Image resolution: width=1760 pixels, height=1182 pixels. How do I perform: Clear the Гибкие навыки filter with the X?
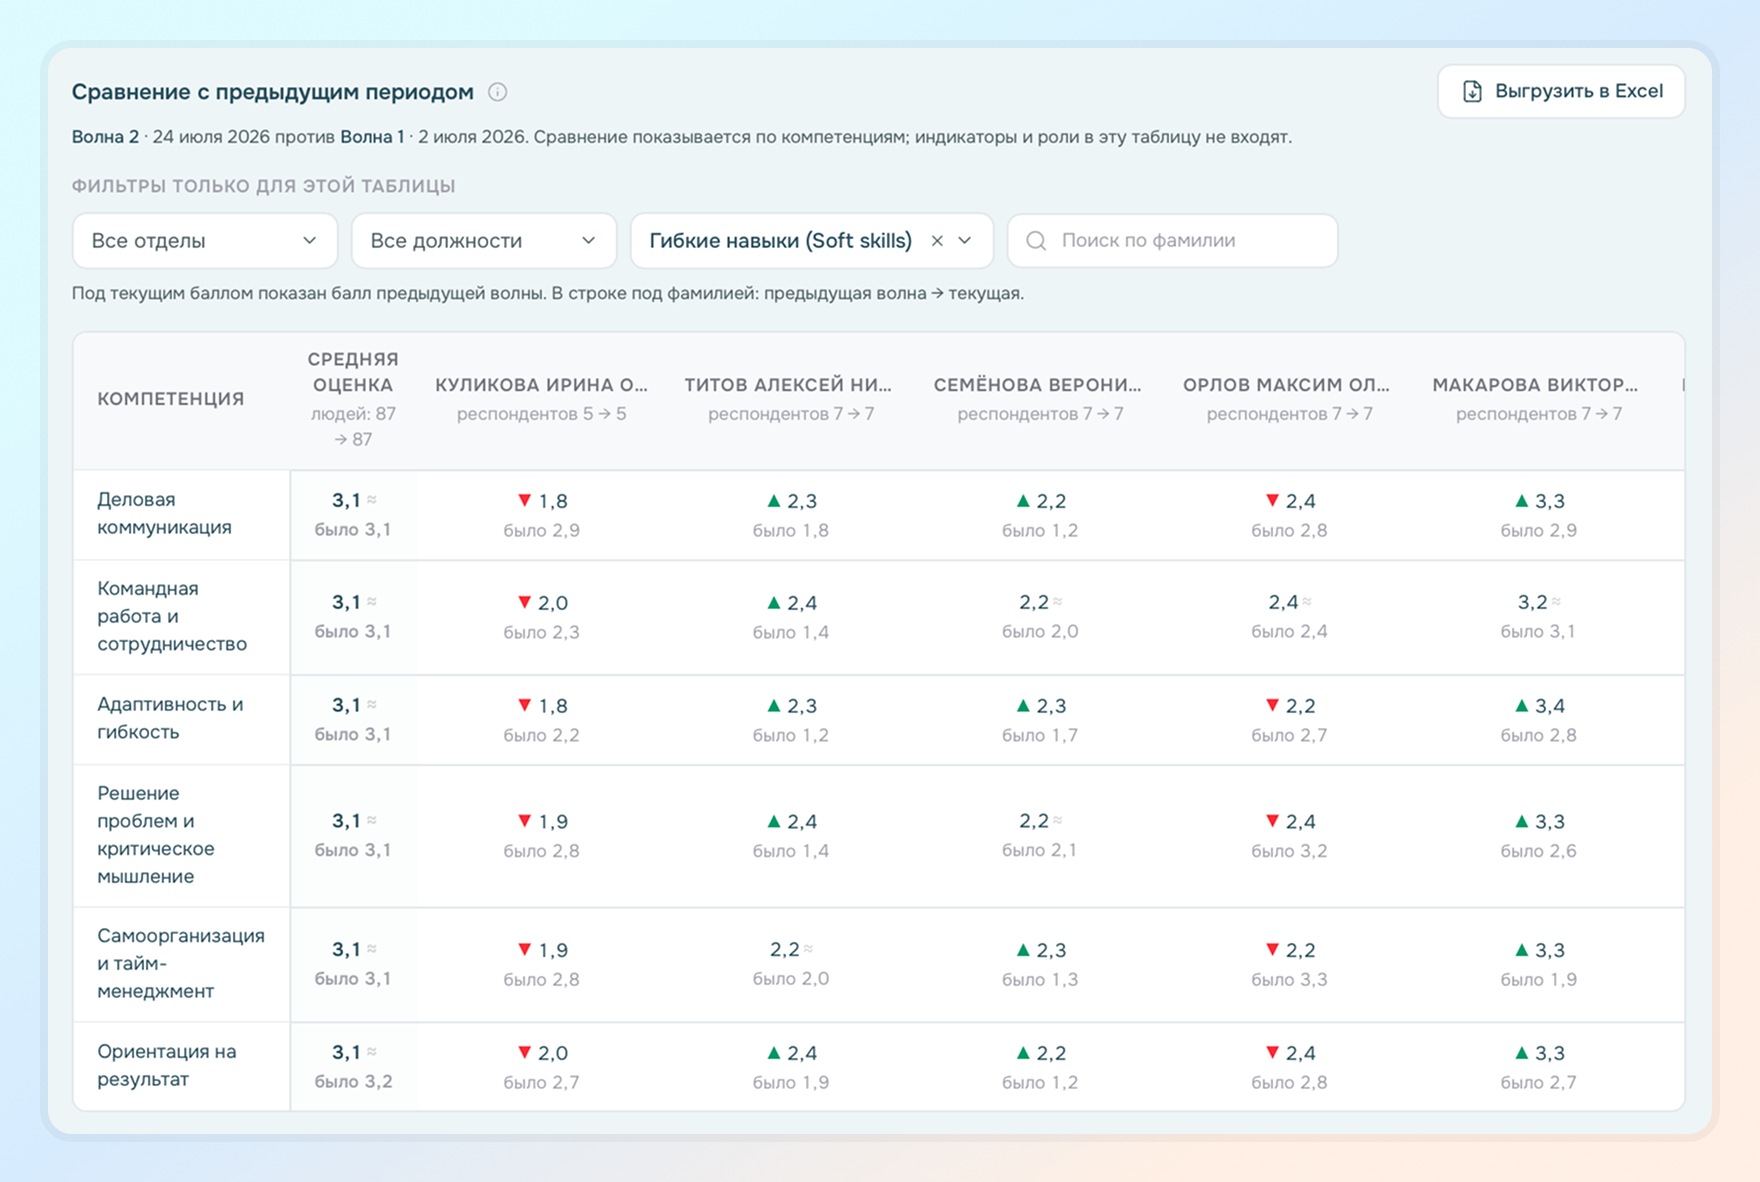point(937,241)
